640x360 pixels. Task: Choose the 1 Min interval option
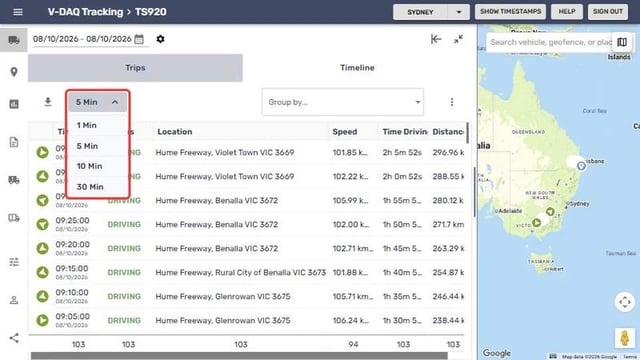coord(98,125)
